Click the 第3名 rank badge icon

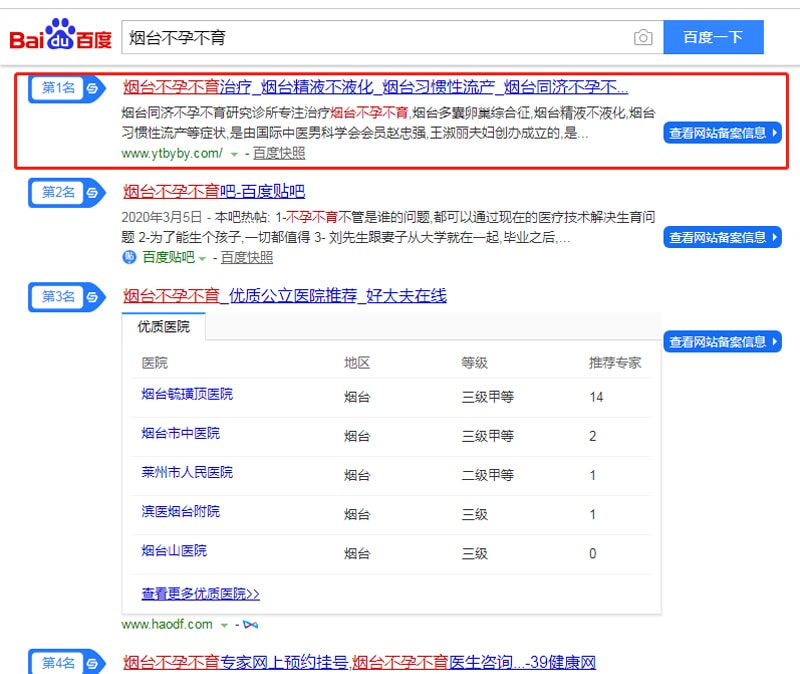(x=67, y=296)
